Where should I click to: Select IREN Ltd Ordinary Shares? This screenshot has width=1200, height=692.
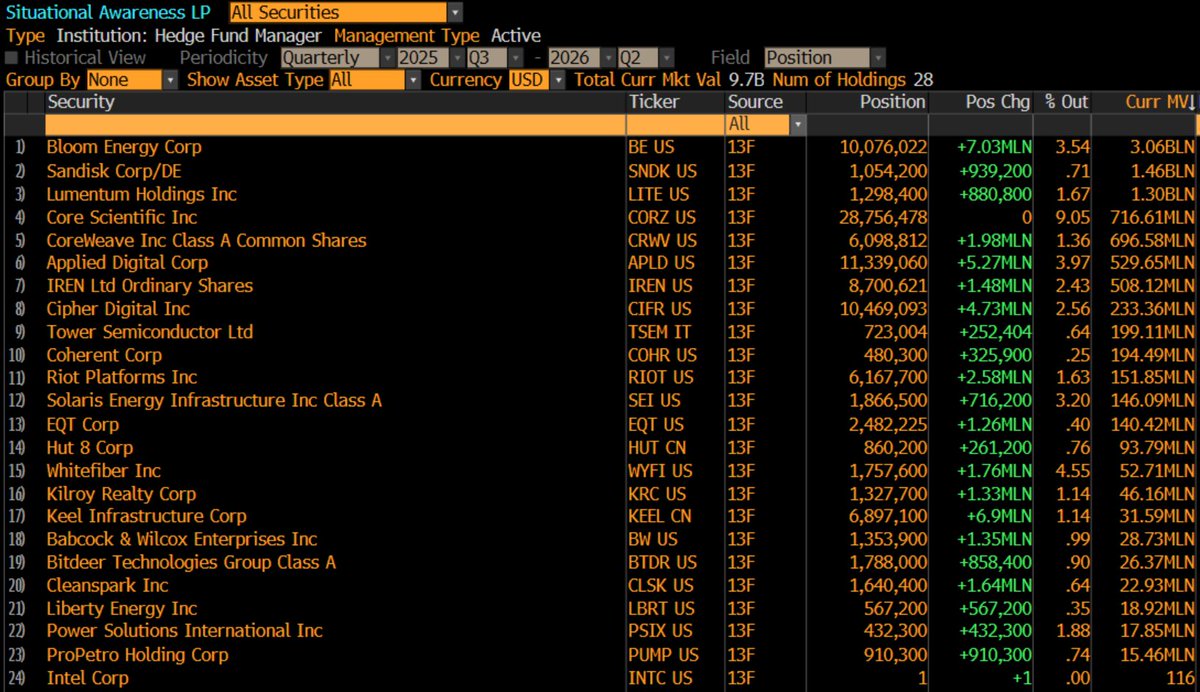149,285
